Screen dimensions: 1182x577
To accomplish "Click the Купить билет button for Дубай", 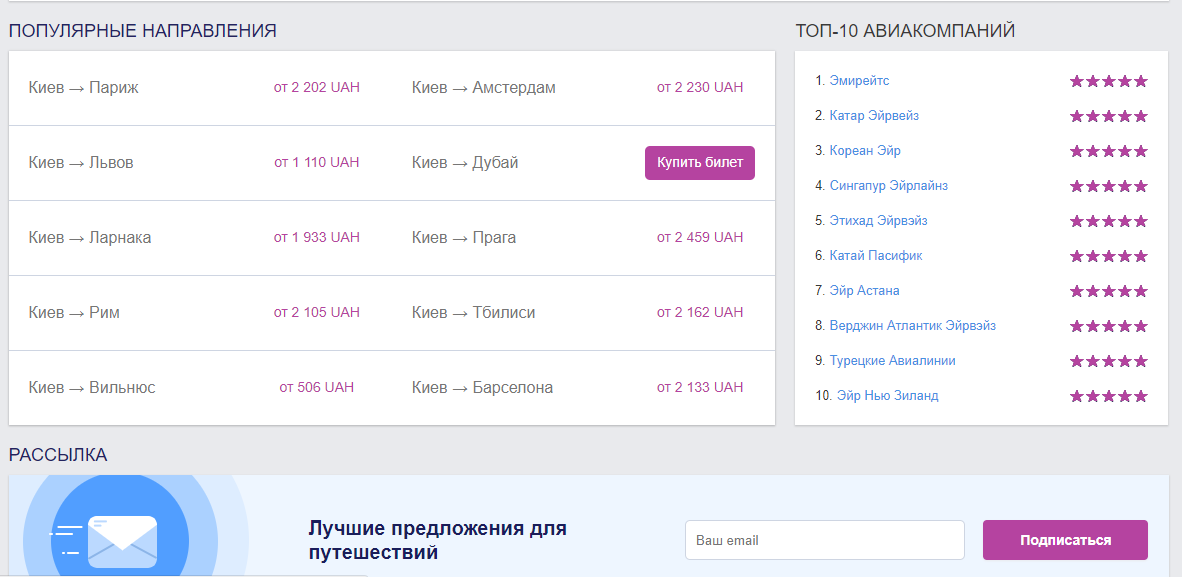I will tap(700, 163).
